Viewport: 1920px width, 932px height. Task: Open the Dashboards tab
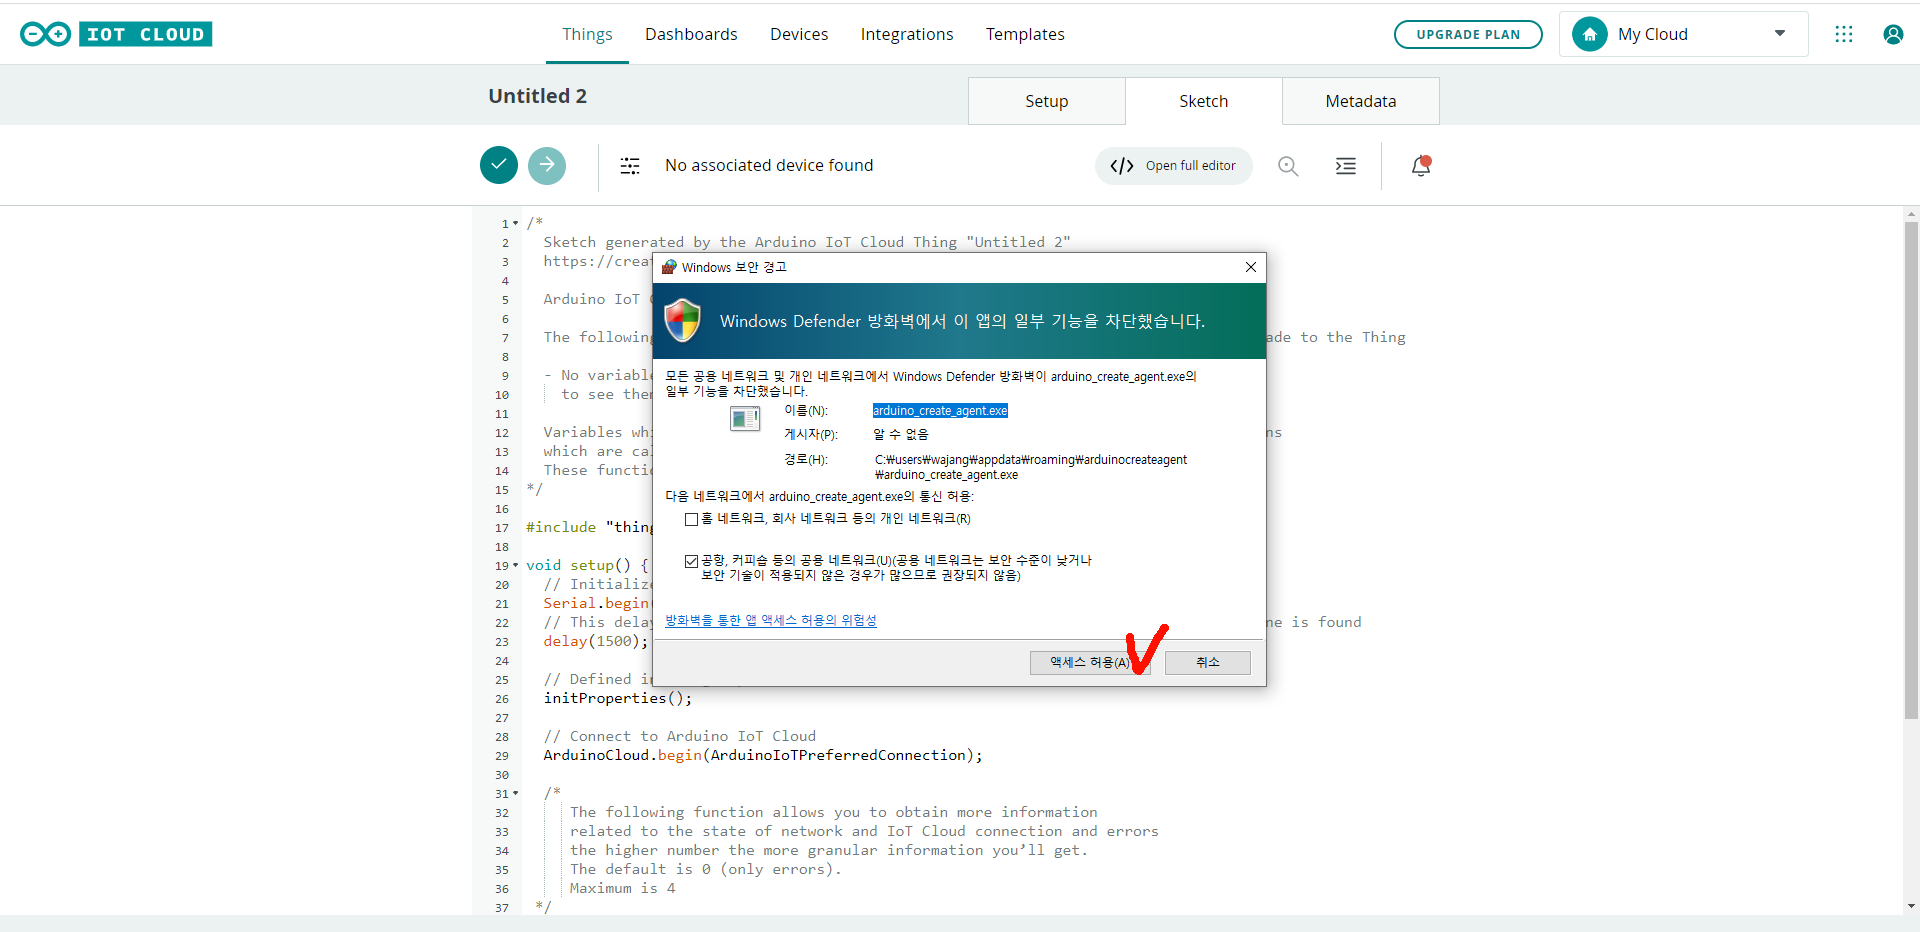pos(691,34)
